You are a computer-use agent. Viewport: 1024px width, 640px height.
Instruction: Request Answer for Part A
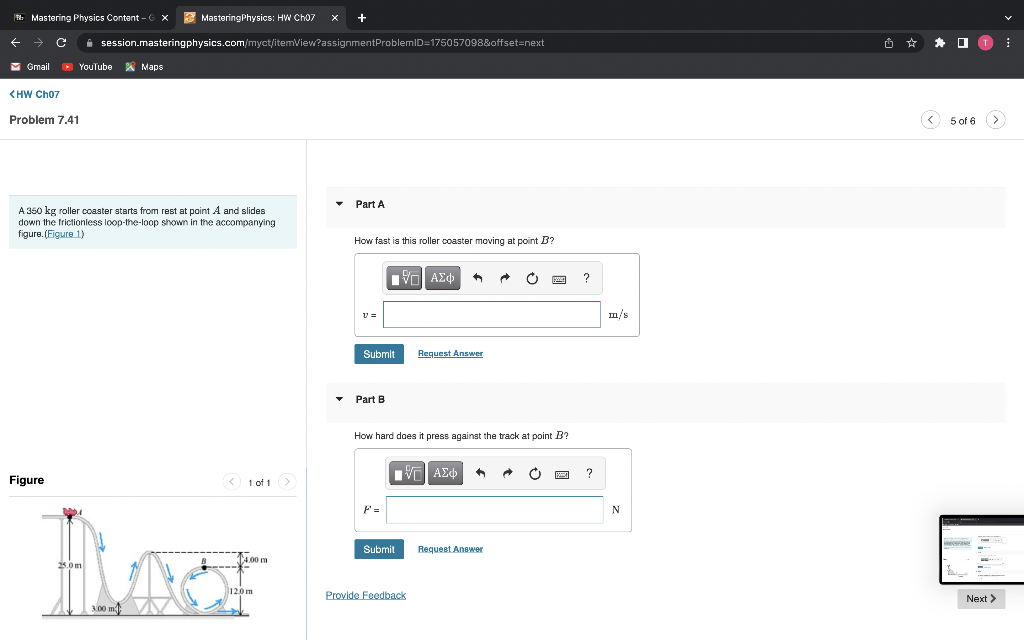tap(451, 353)
